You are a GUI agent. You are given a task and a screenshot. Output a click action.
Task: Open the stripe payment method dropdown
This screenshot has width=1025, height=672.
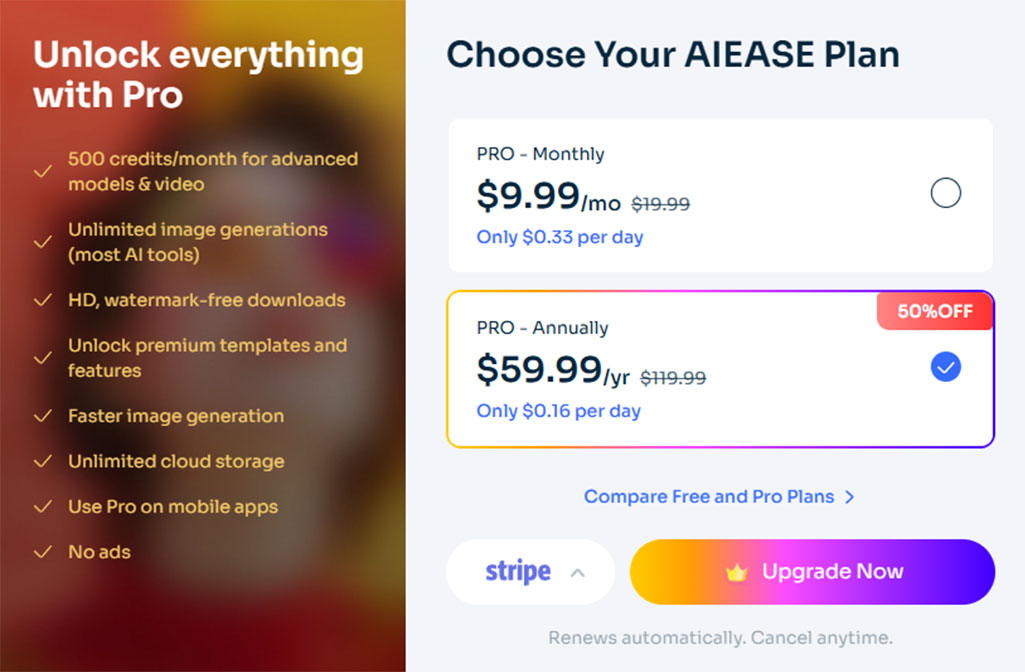[x=530, y=572]
